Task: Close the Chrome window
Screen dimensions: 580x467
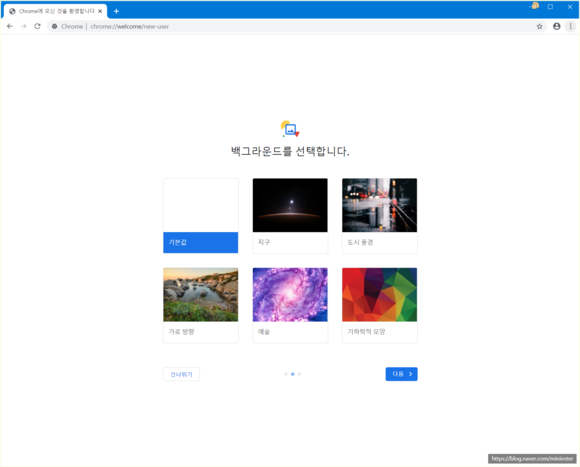Action: pos(570,7)
